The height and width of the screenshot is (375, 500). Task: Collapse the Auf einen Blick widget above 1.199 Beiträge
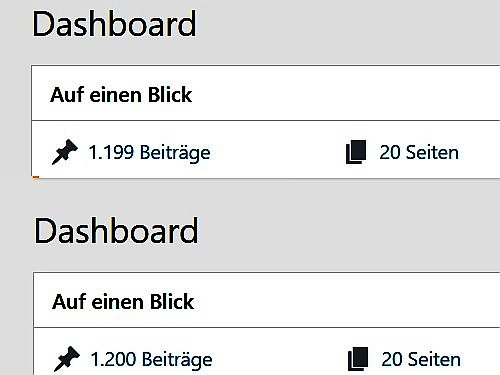pos(121,95)
